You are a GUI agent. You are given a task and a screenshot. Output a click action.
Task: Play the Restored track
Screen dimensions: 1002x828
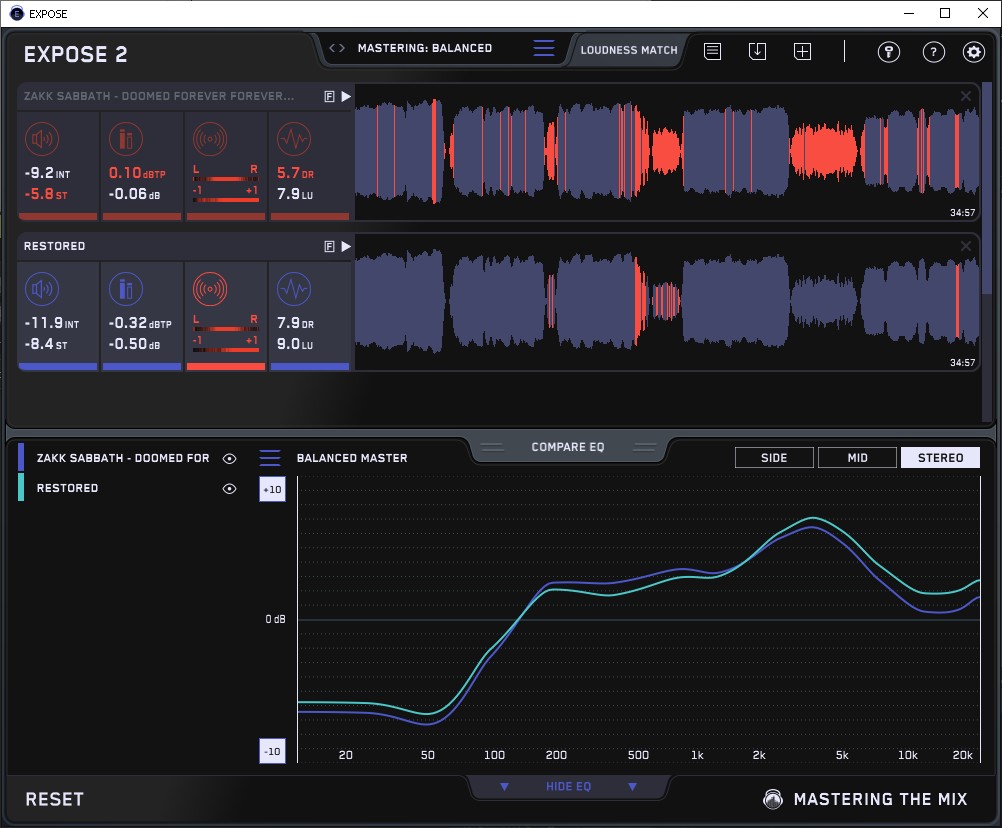pyautogui.click(x=346, y=246)
